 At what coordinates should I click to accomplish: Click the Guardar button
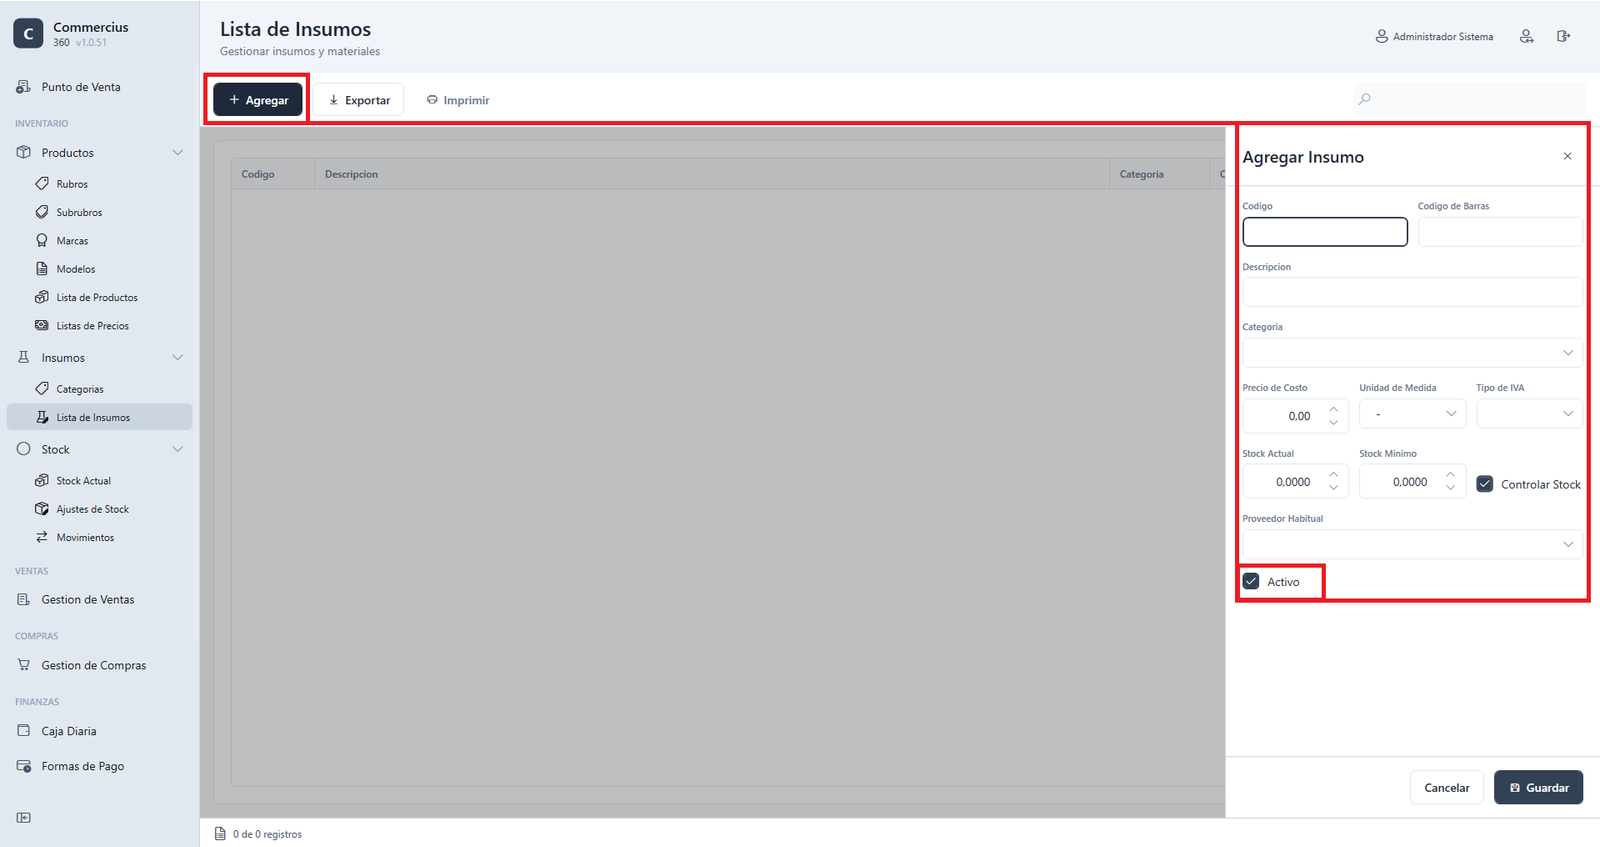pyautogui.click(x=1539, y=788)
